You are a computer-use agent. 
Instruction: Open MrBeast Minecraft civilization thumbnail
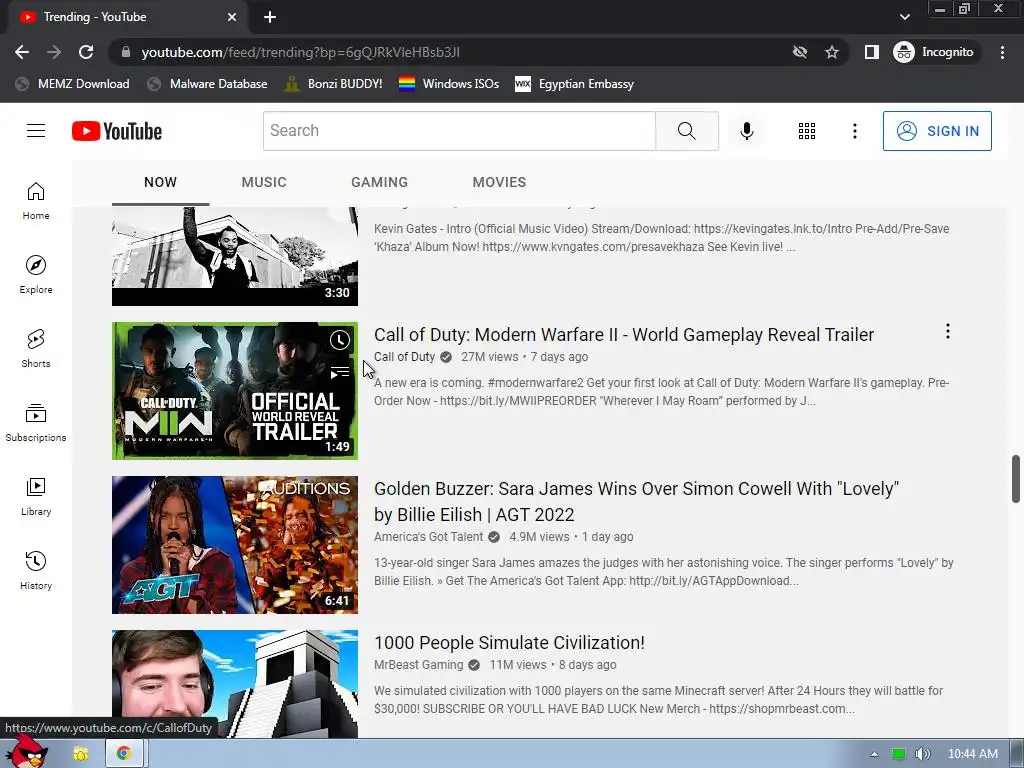[x=235, y=684]
